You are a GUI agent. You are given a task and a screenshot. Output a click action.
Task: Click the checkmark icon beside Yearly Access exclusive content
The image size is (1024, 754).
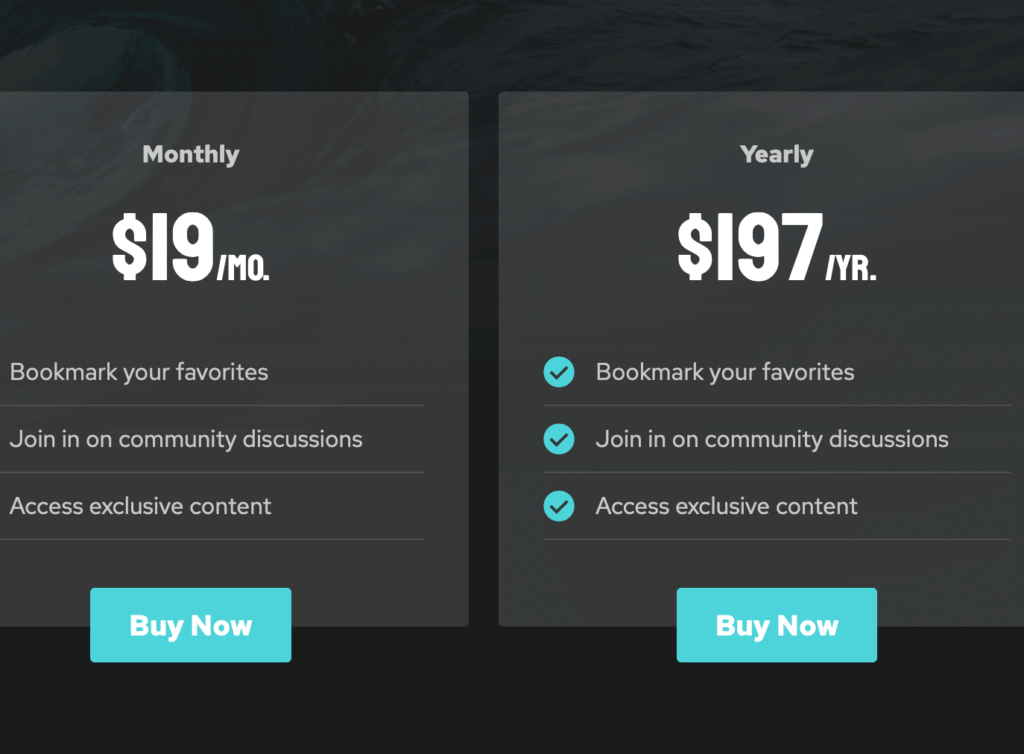(x=559, y=506)
